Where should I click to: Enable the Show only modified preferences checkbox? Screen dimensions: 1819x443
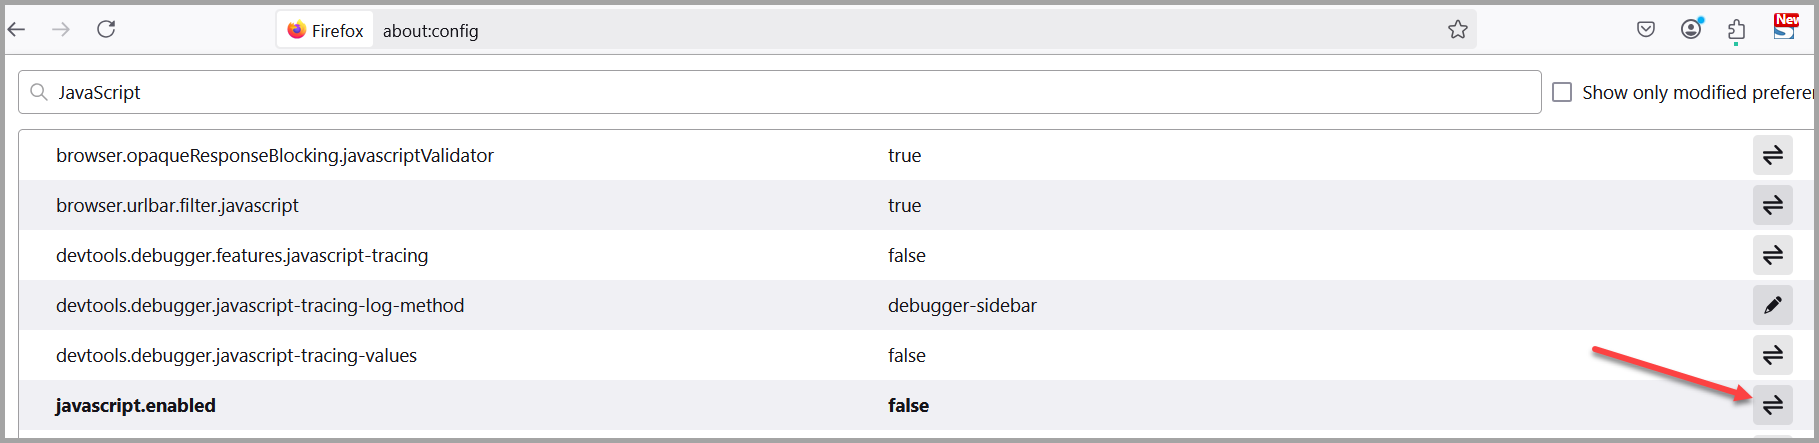tap(1562, 92)
